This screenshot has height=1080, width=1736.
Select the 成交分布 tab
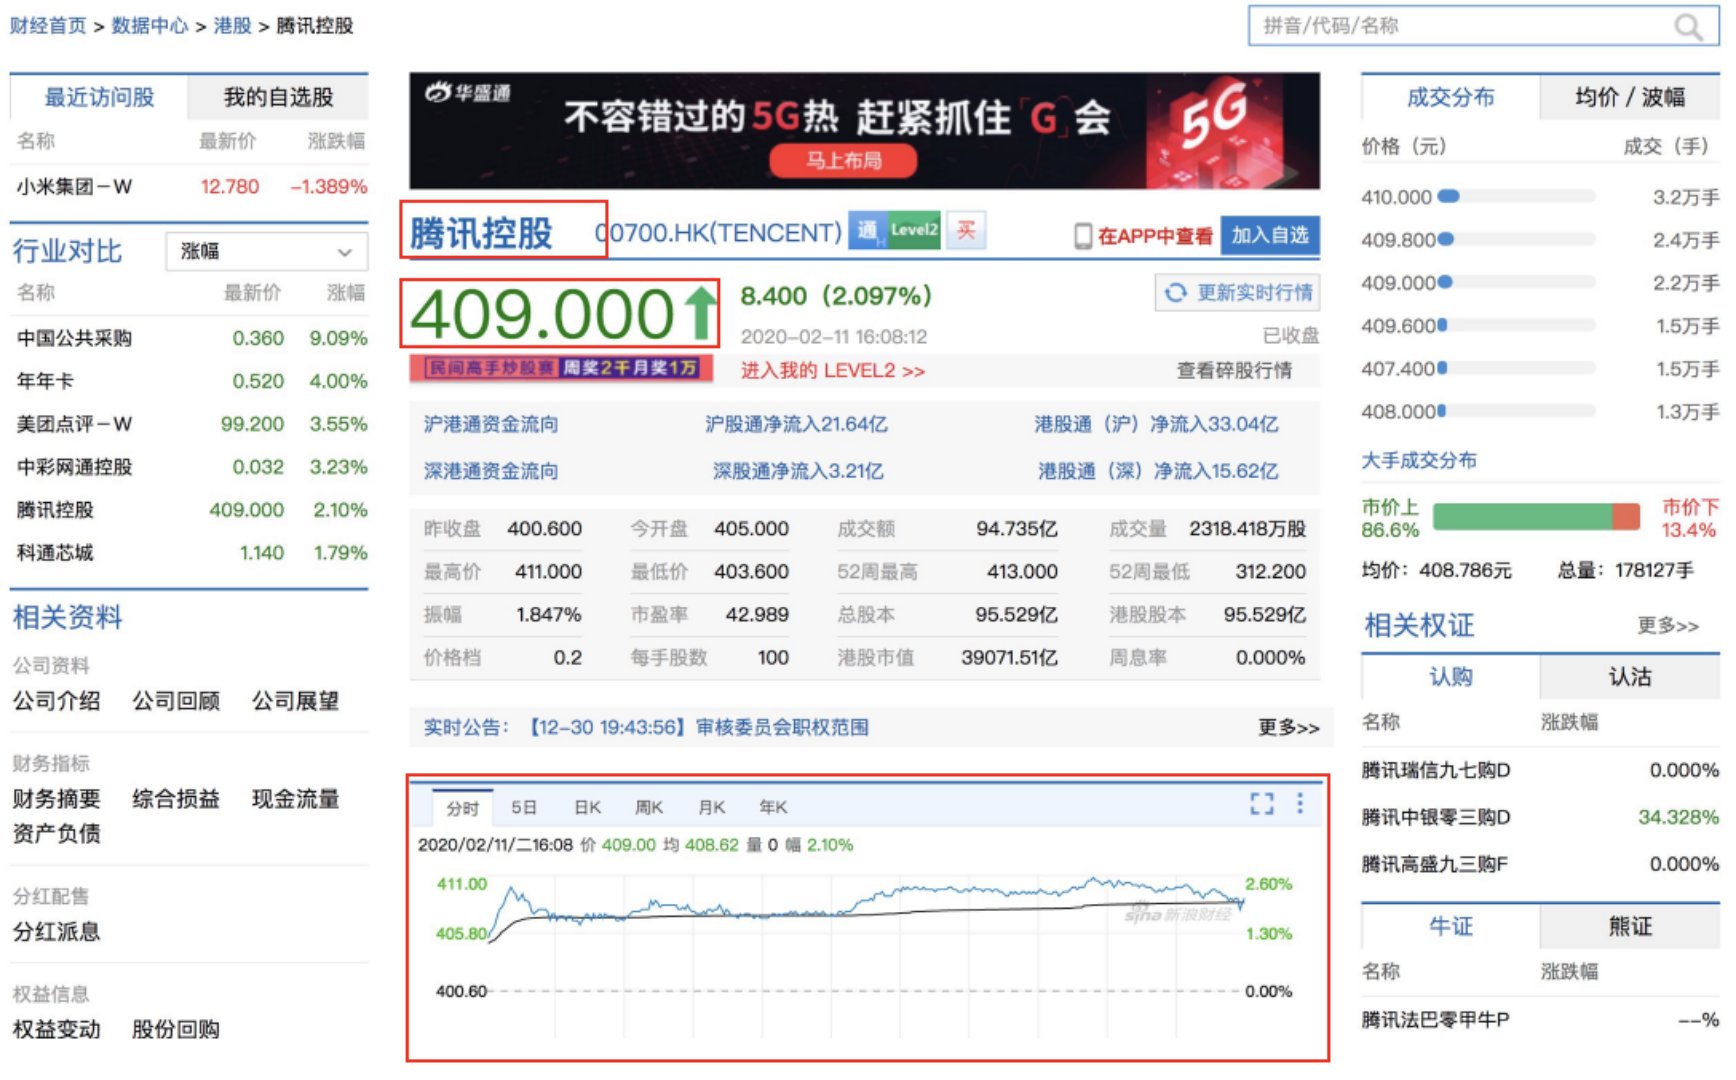pos(1450,97)
